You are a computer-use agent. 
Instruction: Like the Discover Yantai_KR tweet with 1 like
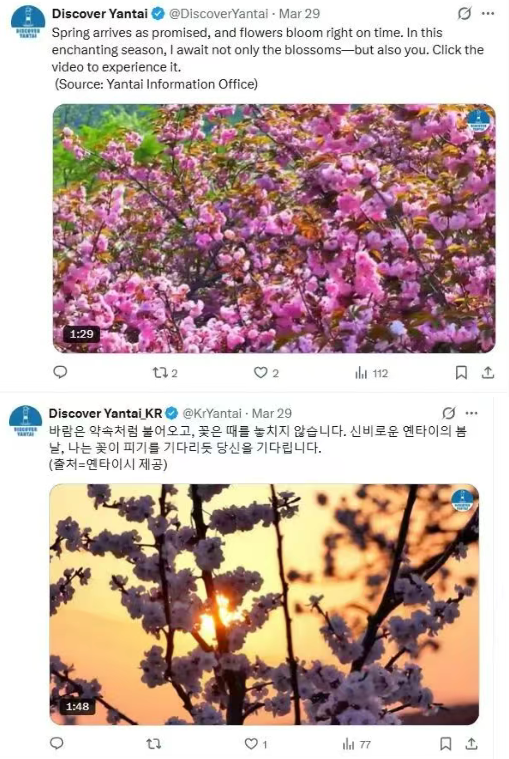(x=256, y=744)
